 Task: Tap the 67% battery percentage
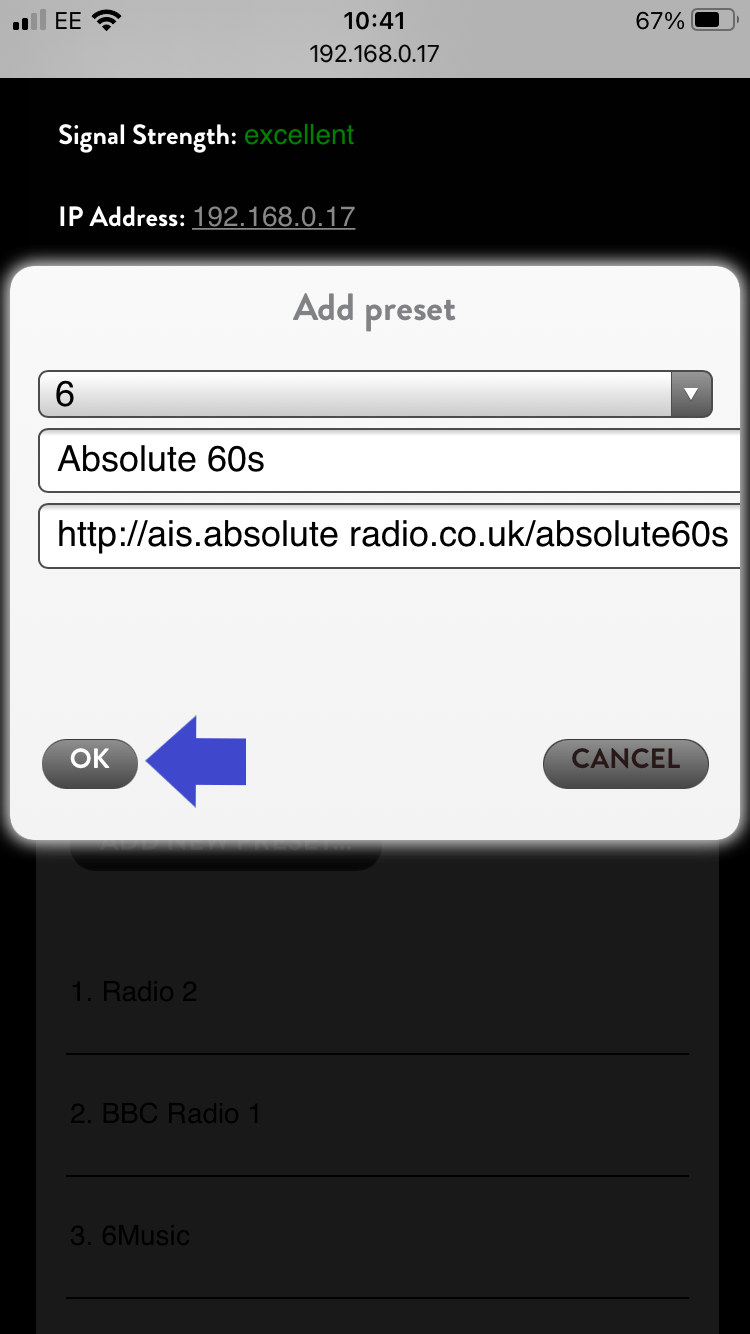point(659,20)
